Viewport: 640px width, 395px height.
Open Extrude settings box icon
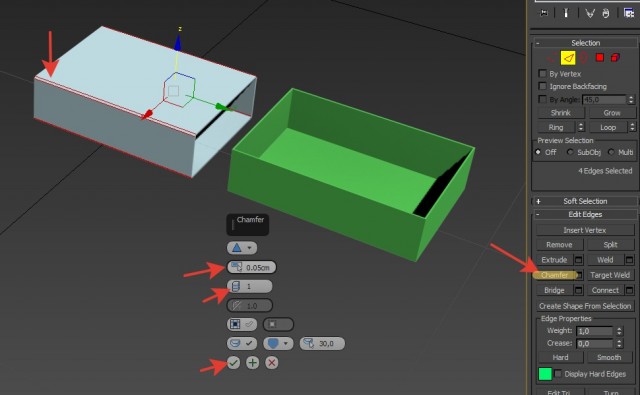coord(578,260)
